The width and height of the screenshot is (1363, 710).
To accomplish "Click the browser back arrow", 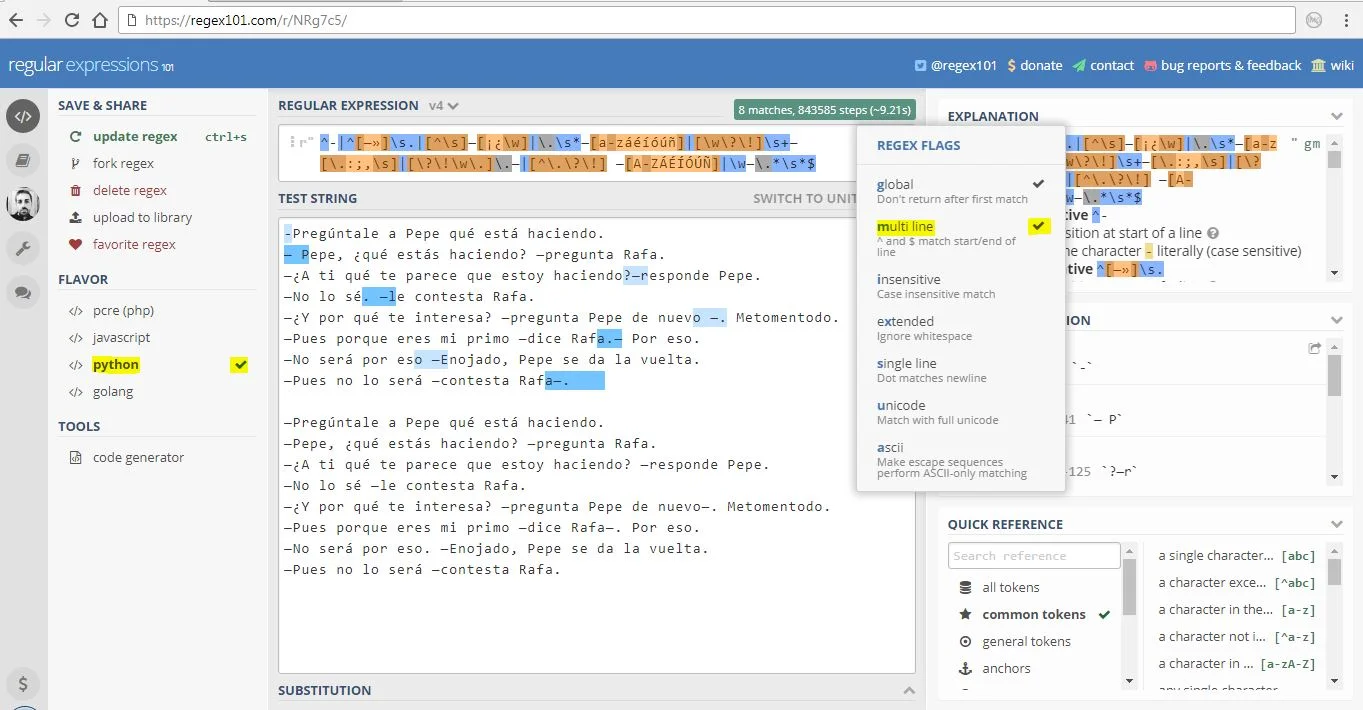I will coord(16,19).
